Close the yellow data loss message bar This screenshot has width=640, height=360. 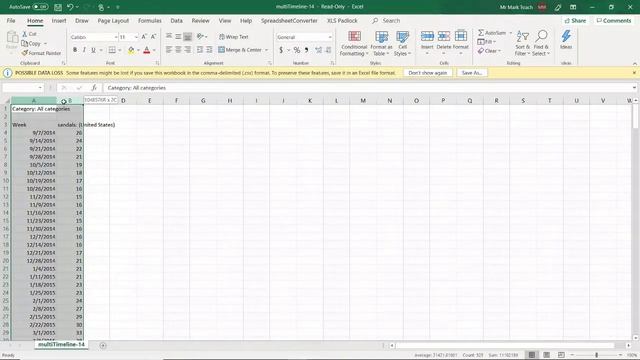[634, 73]
